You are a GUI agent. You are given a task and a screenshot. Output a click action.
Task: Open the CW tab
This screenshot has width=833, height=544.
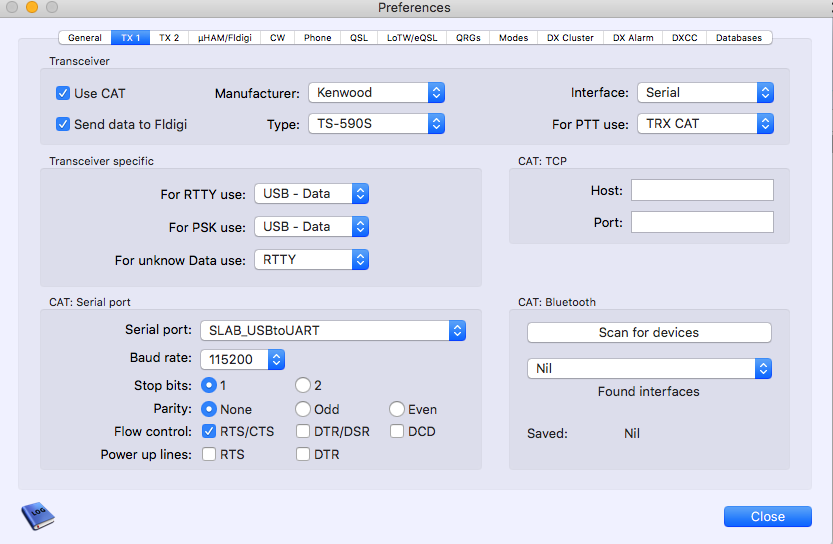pyautogui.click(x=277, y=38)
